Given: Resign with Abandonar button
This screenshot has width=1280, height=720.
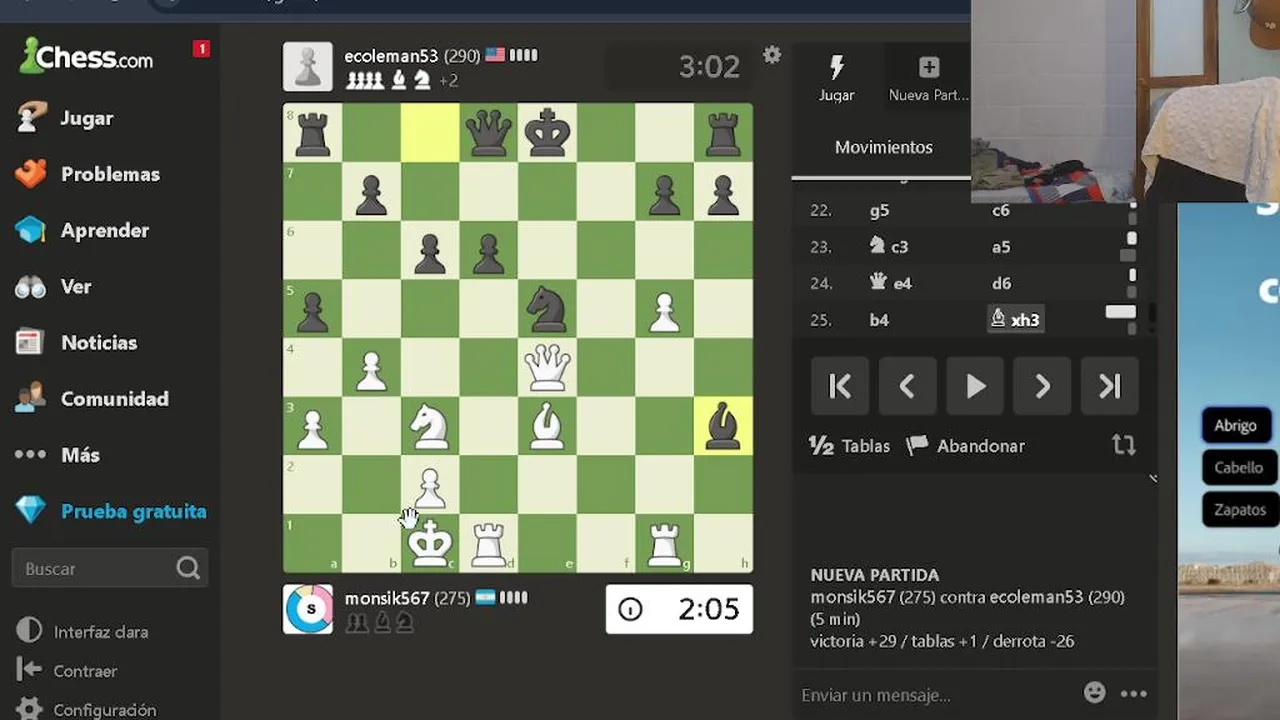Looking at the screenshot, I should point(965,446).
